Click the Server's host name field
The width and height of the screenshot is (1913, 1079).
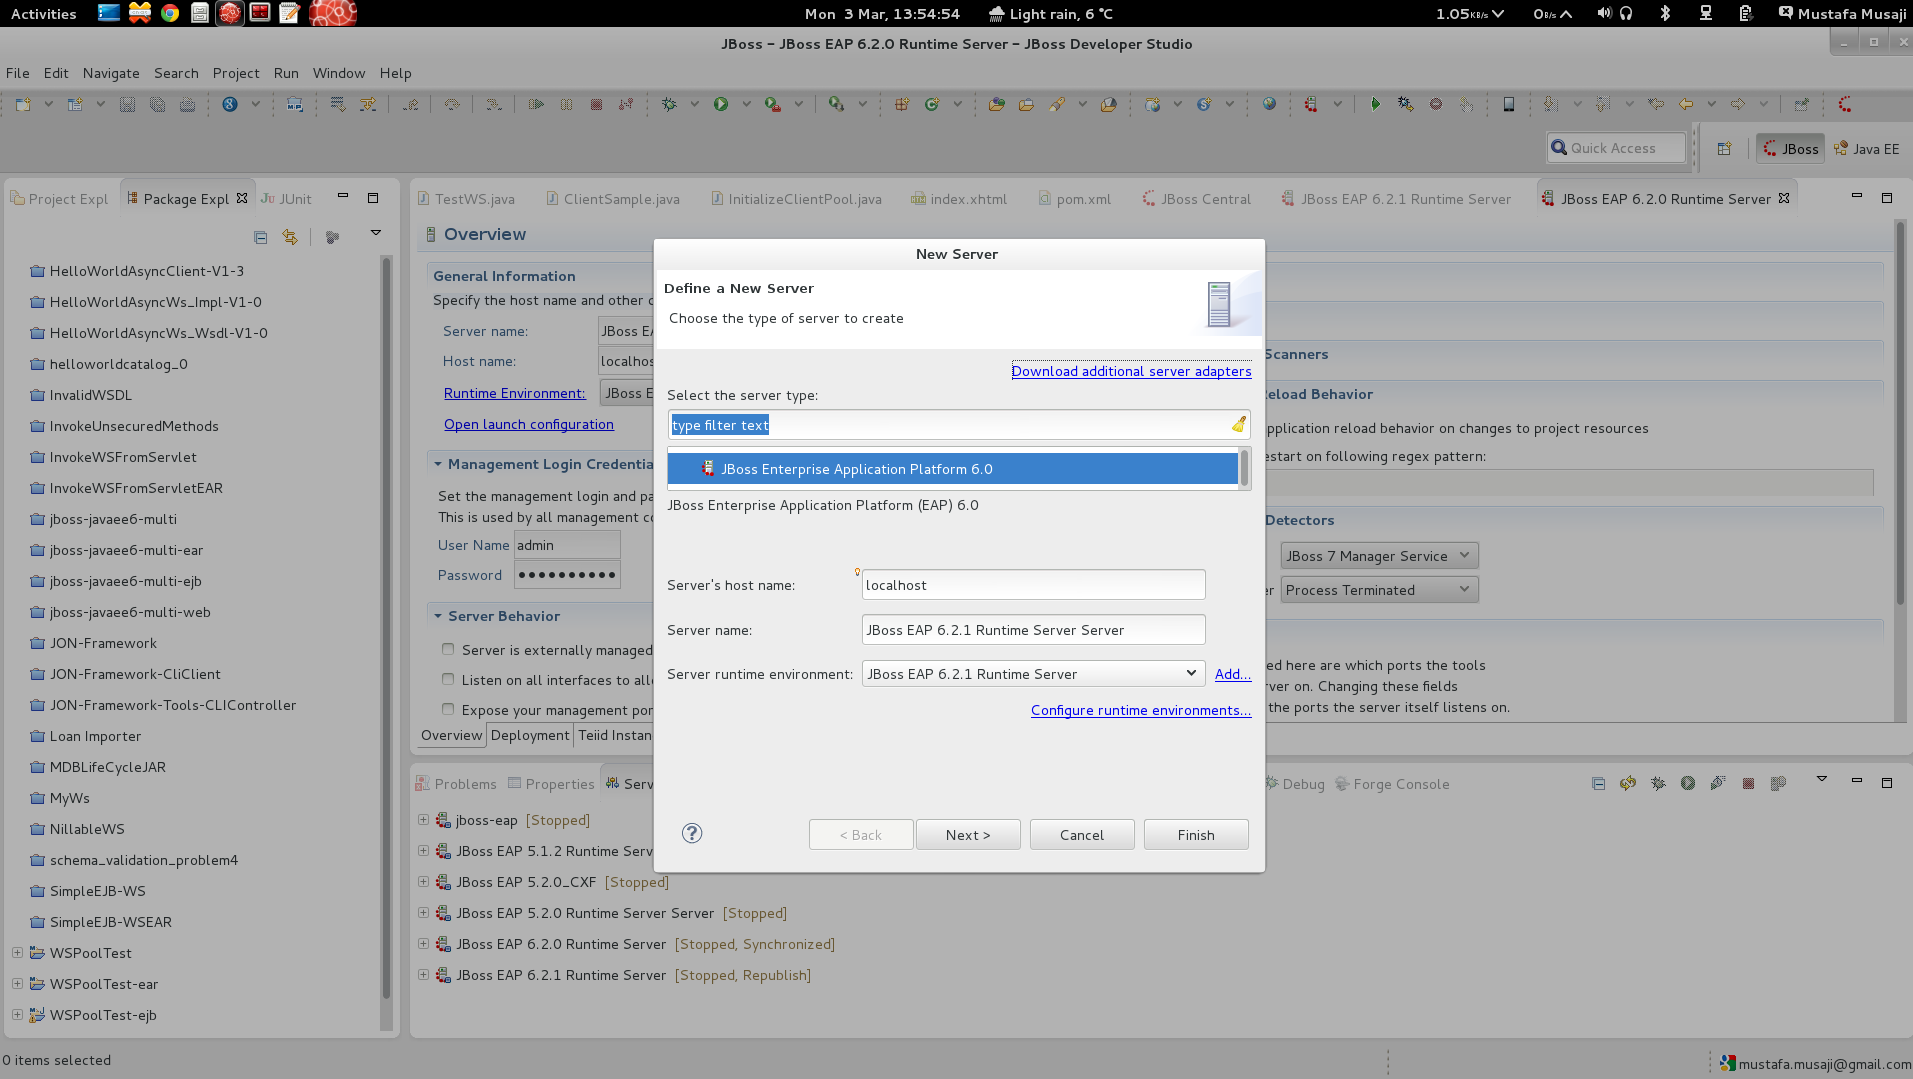click(1033, 585)
